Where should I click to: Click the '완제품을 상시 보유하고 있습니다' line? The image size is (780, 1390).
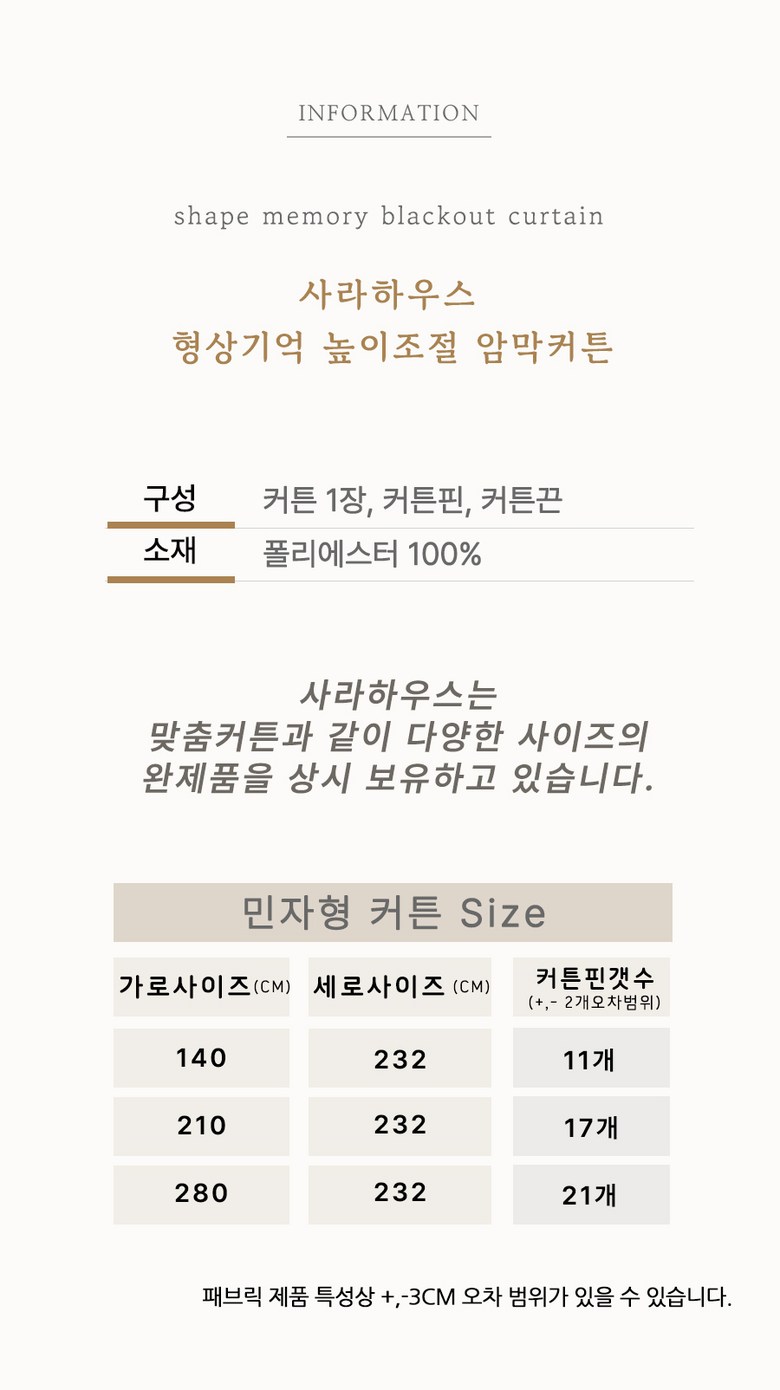click(x=397, y=778)
